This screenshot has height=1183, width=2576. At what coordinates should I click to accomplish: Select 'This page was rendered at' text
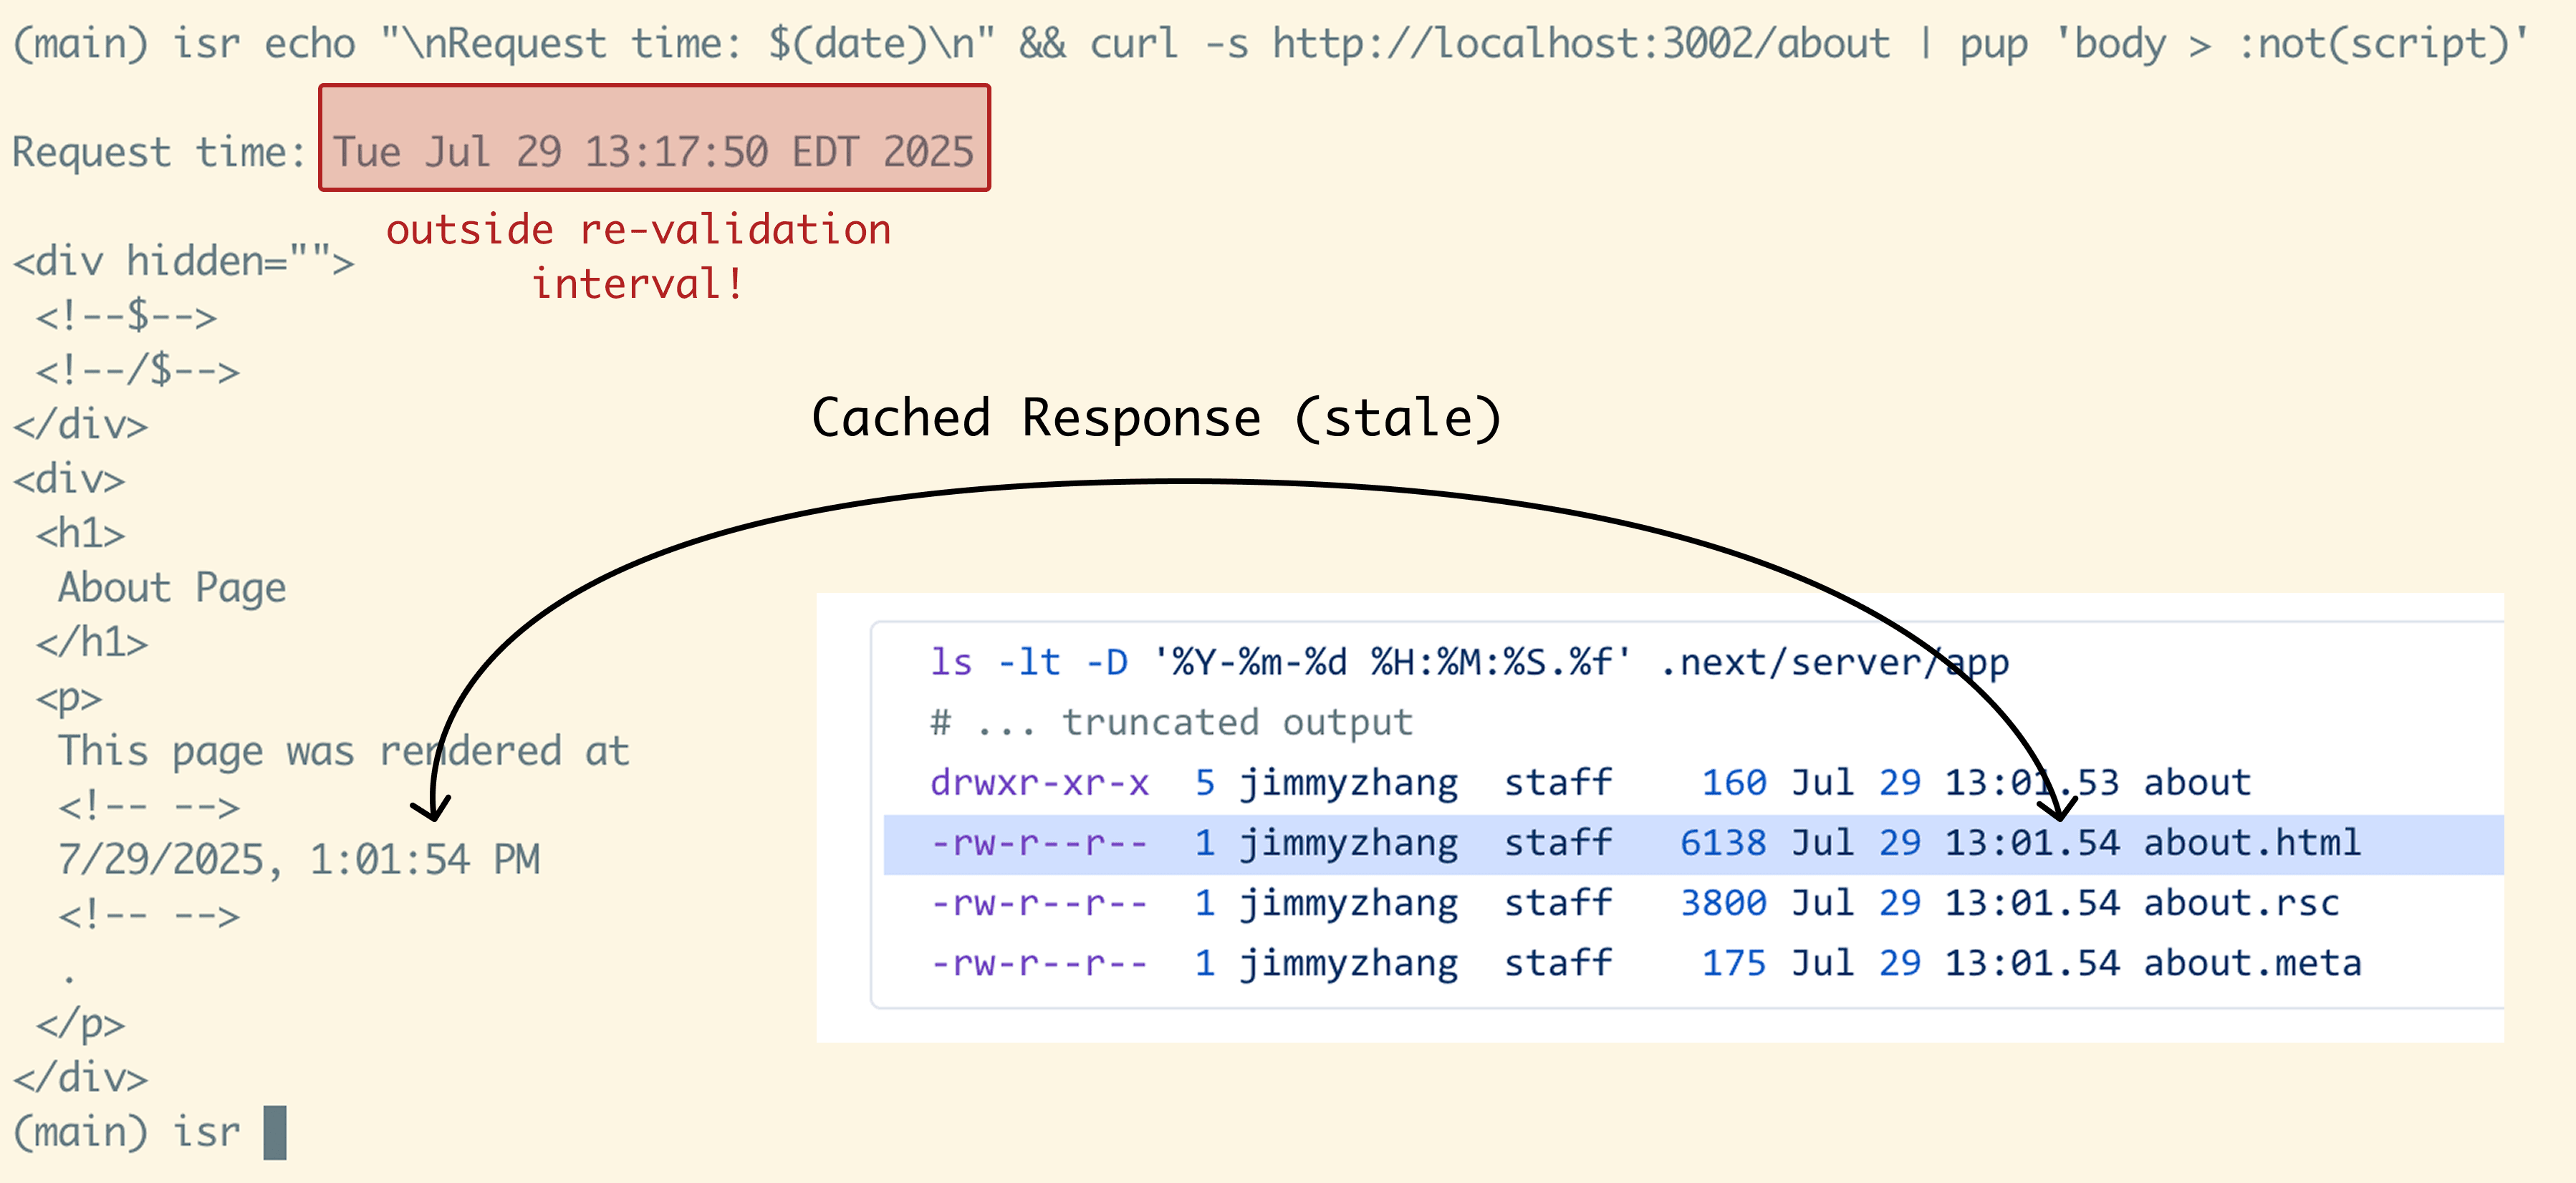(x=344, y=751)
